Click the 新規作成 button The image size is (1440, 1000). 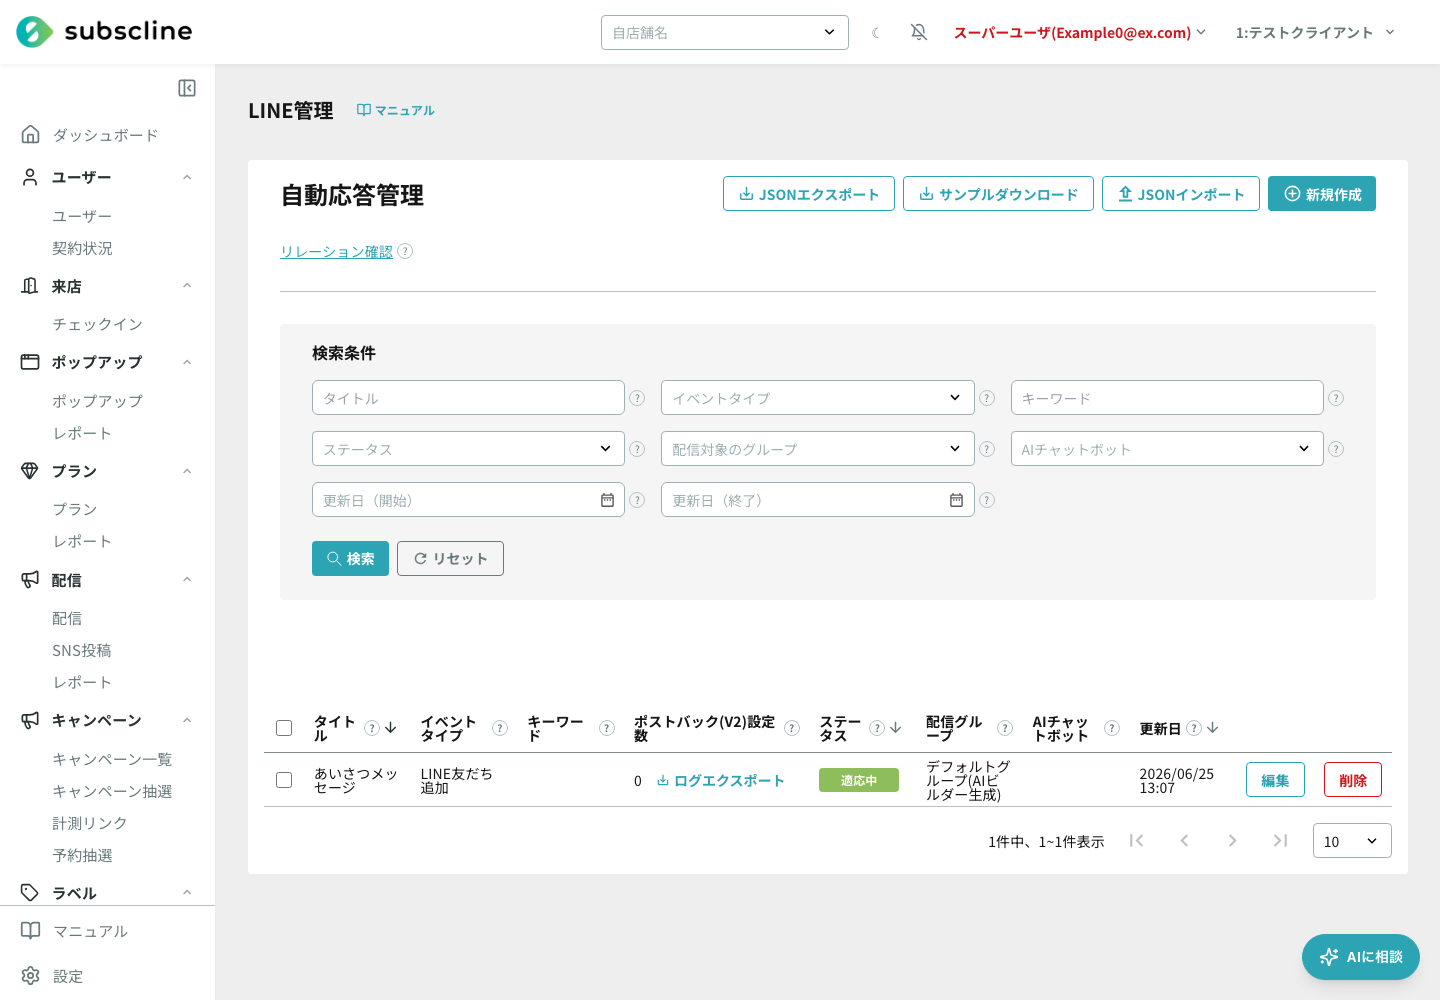click(x=1322, y=194)
